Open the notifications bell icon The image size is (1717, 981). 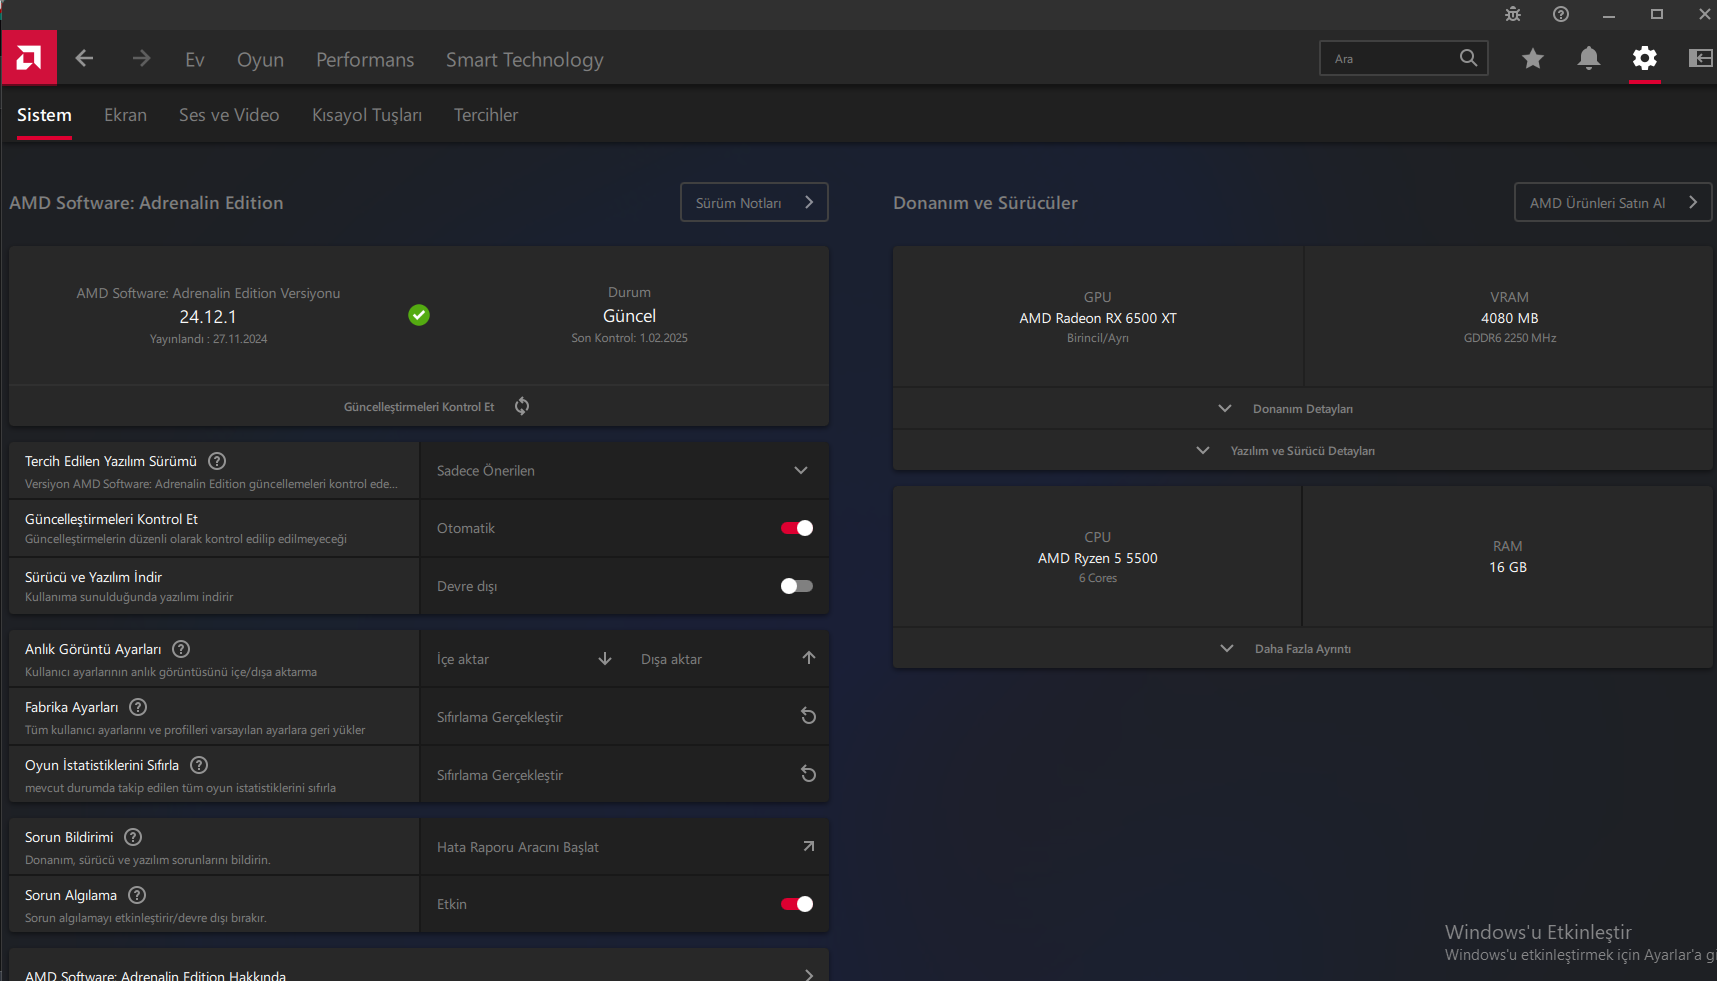[x=1588, y=59]
